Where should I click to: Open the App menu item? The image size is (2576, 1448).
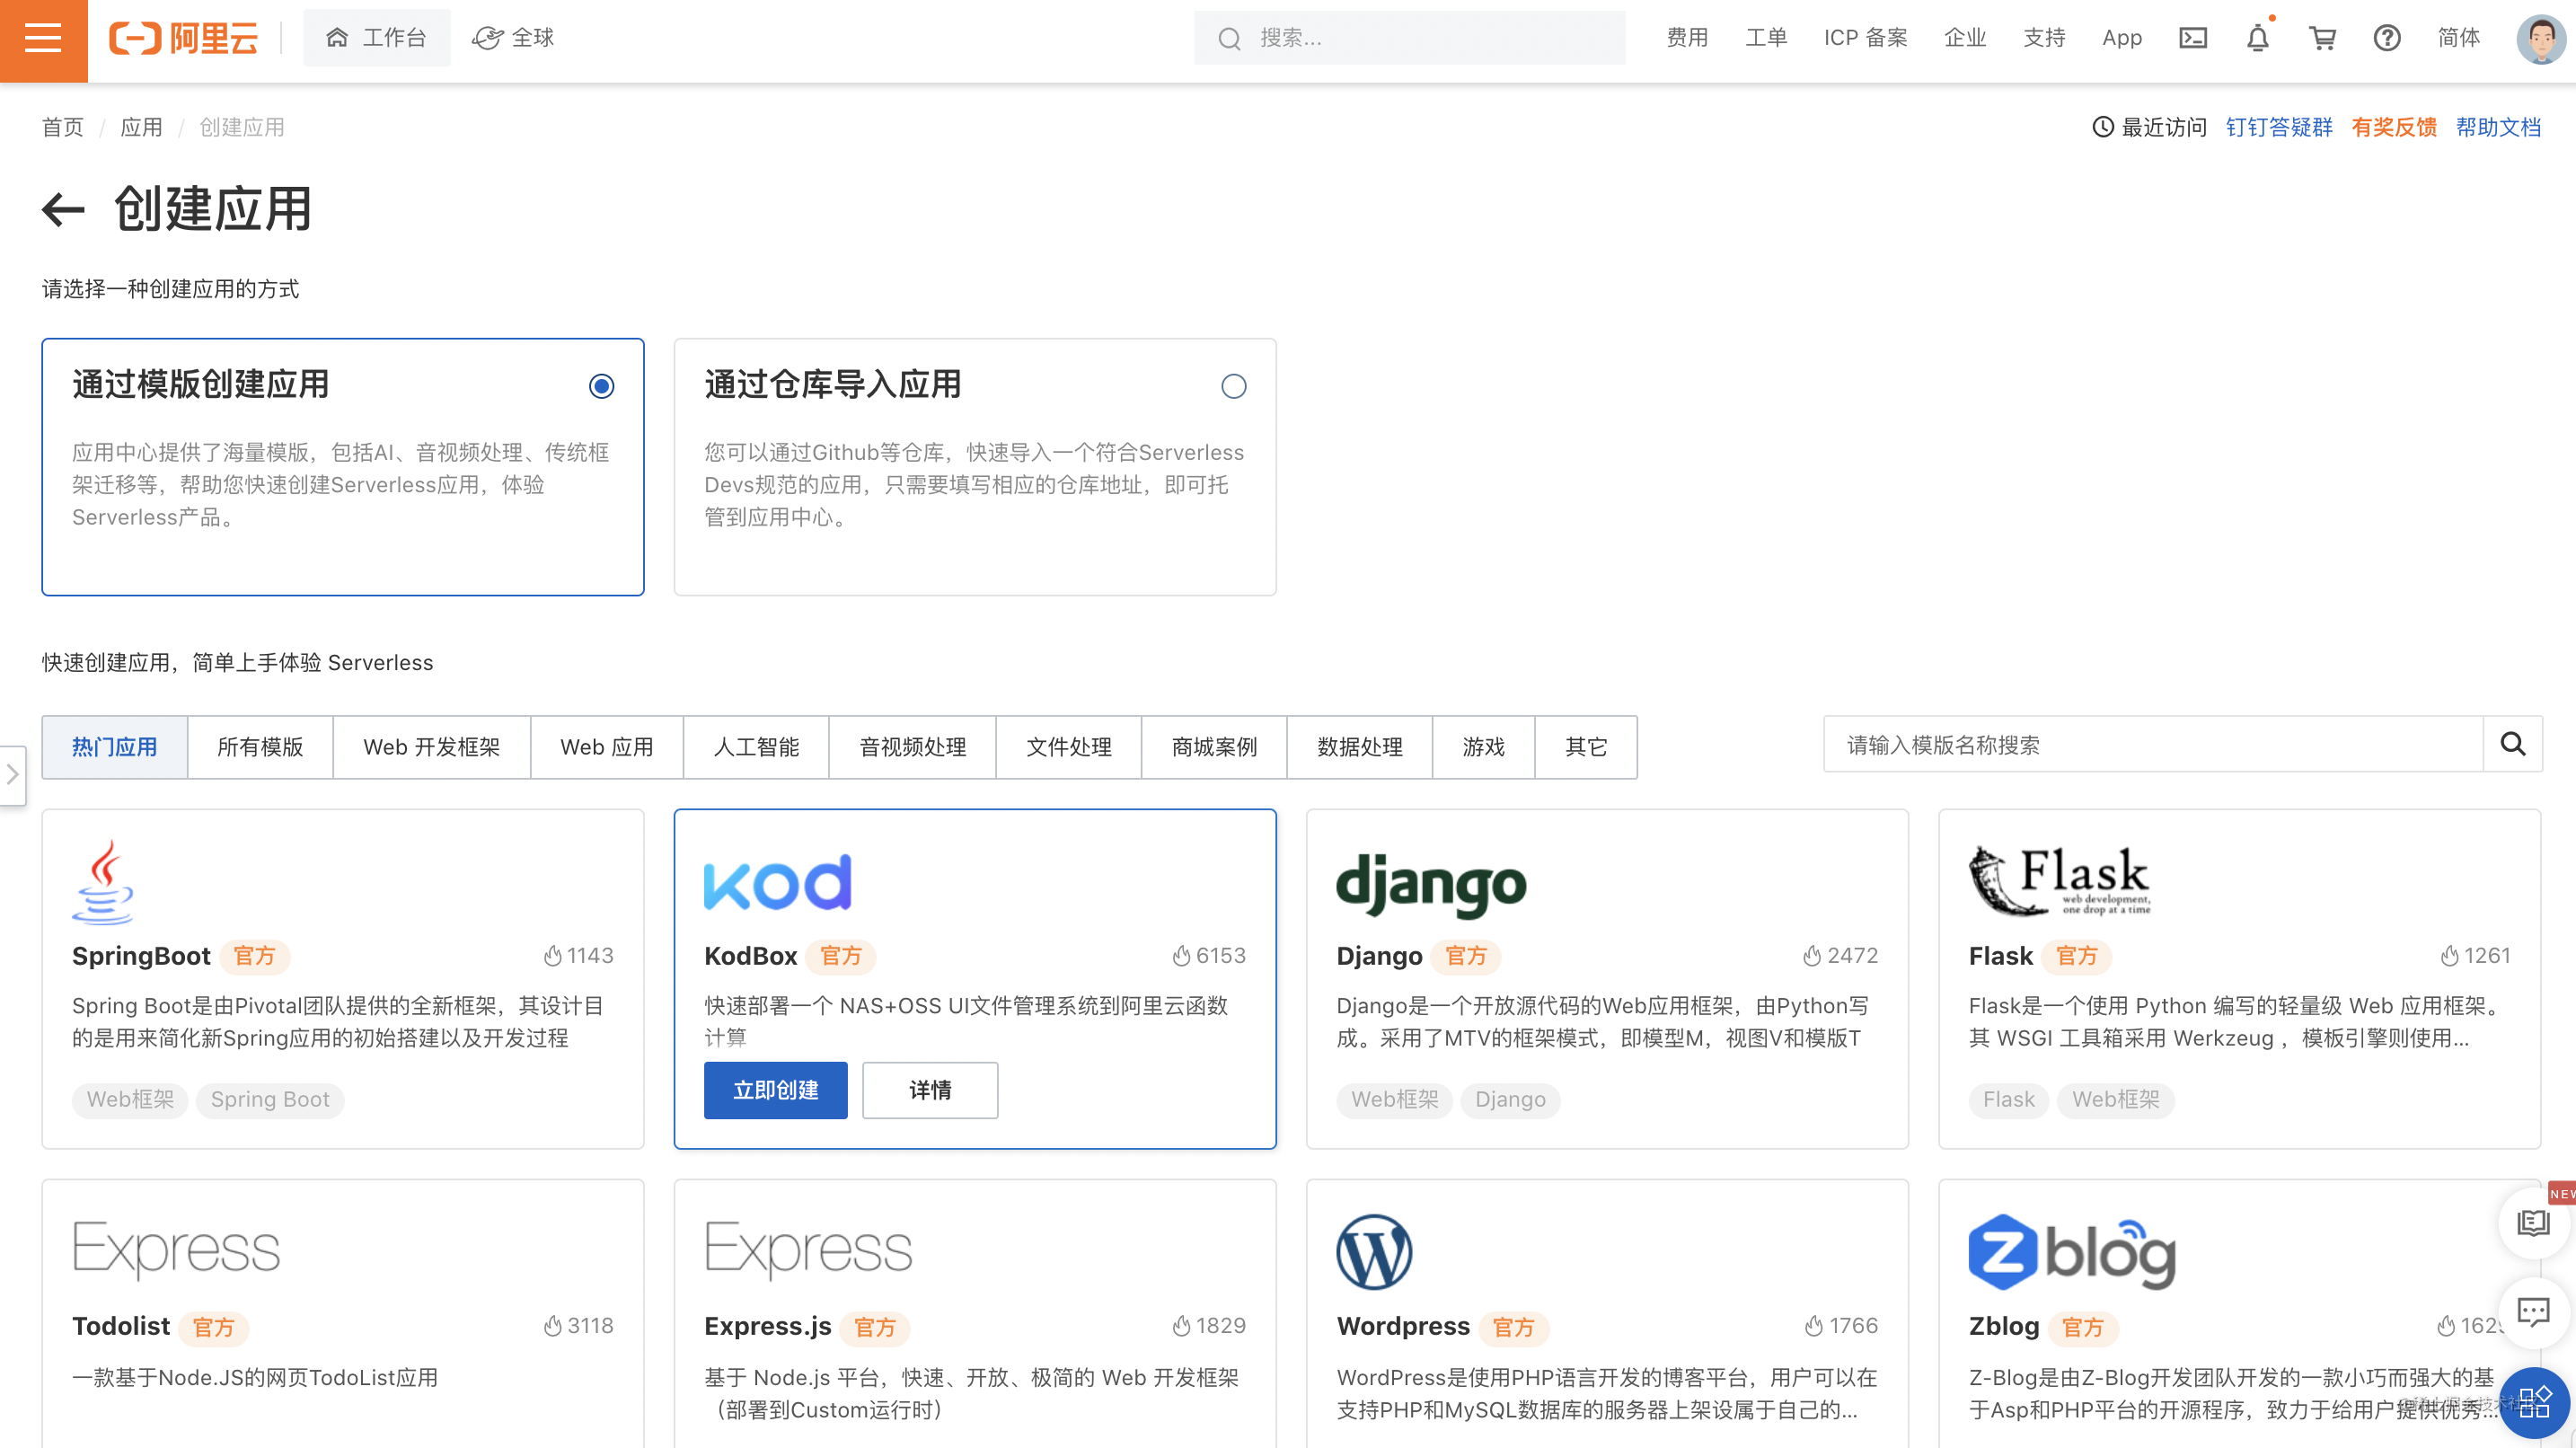pyautogui.click(x=2121, y=38)
